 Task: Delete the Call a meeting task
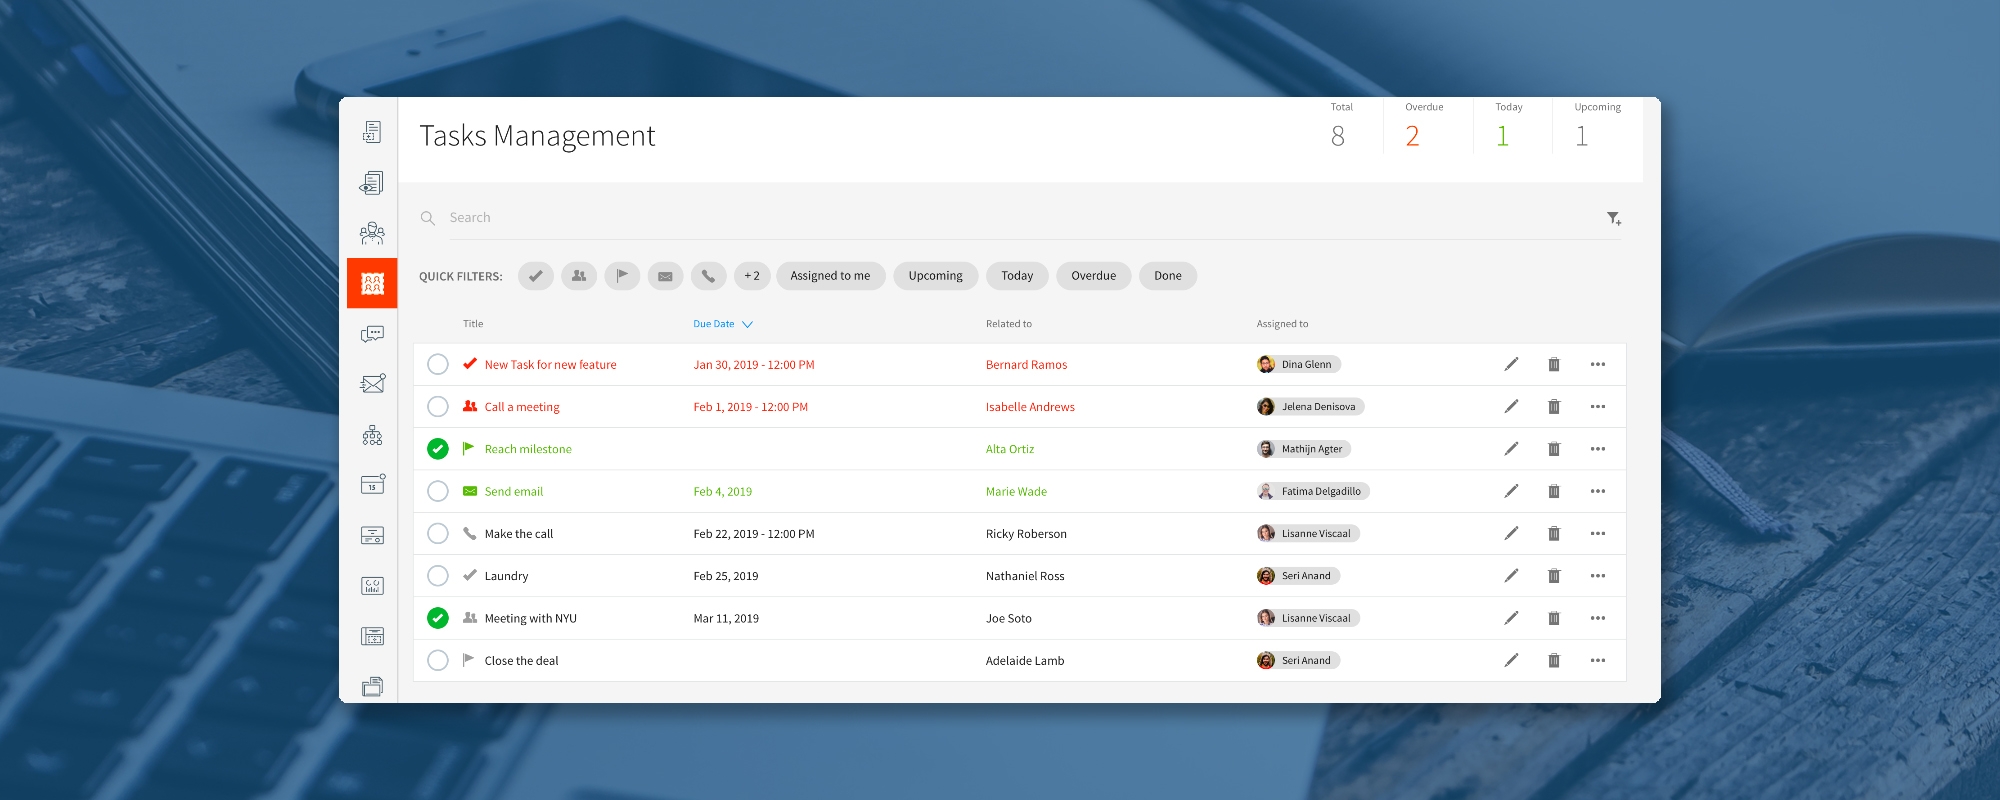pyautogui.click(x=1554, y=407)
